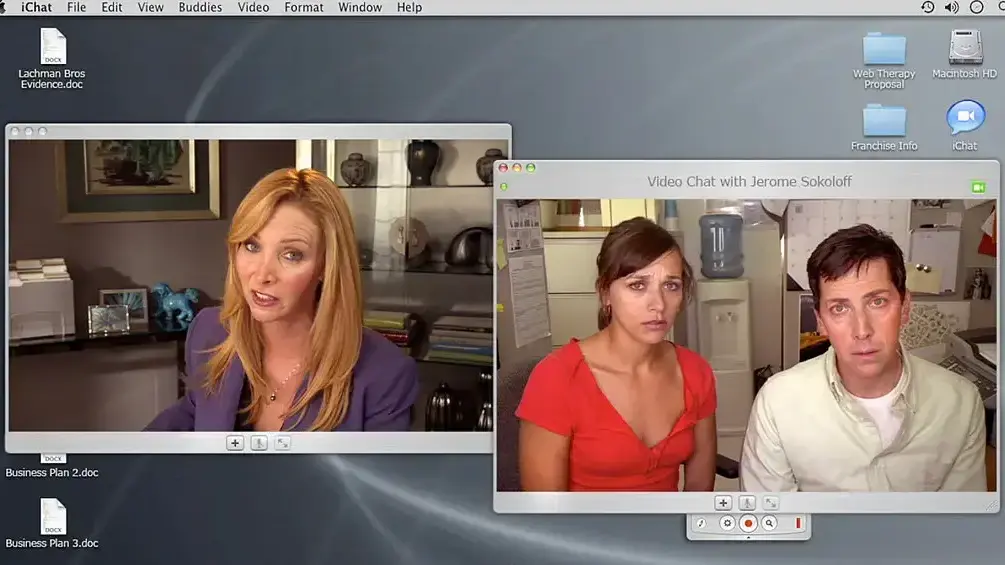1005x565 pixels.
Task: Open the Window menu
Action: (x=360, y=8)
